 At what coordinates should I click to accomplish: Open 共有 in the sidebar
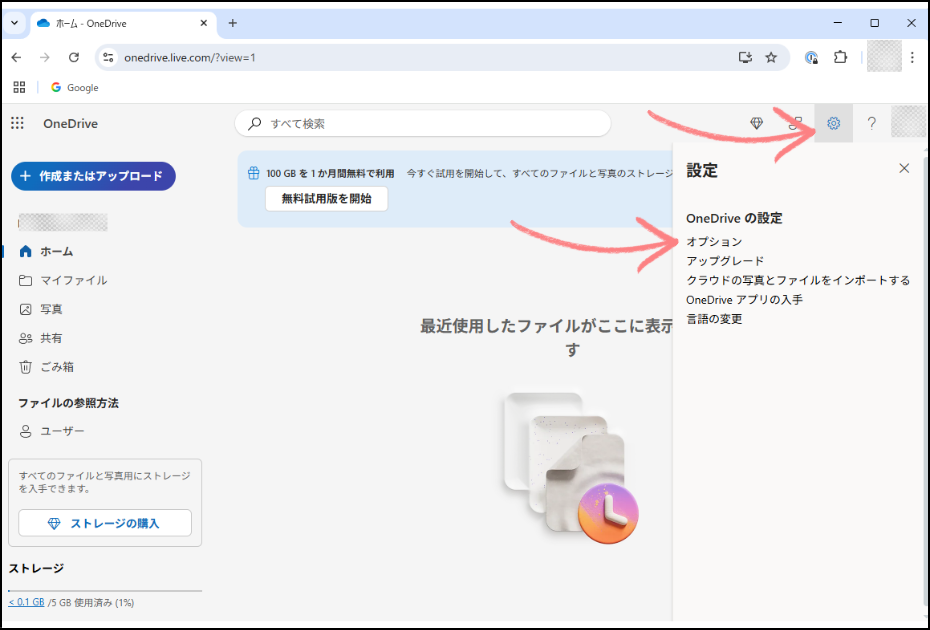tap(41, 338)
